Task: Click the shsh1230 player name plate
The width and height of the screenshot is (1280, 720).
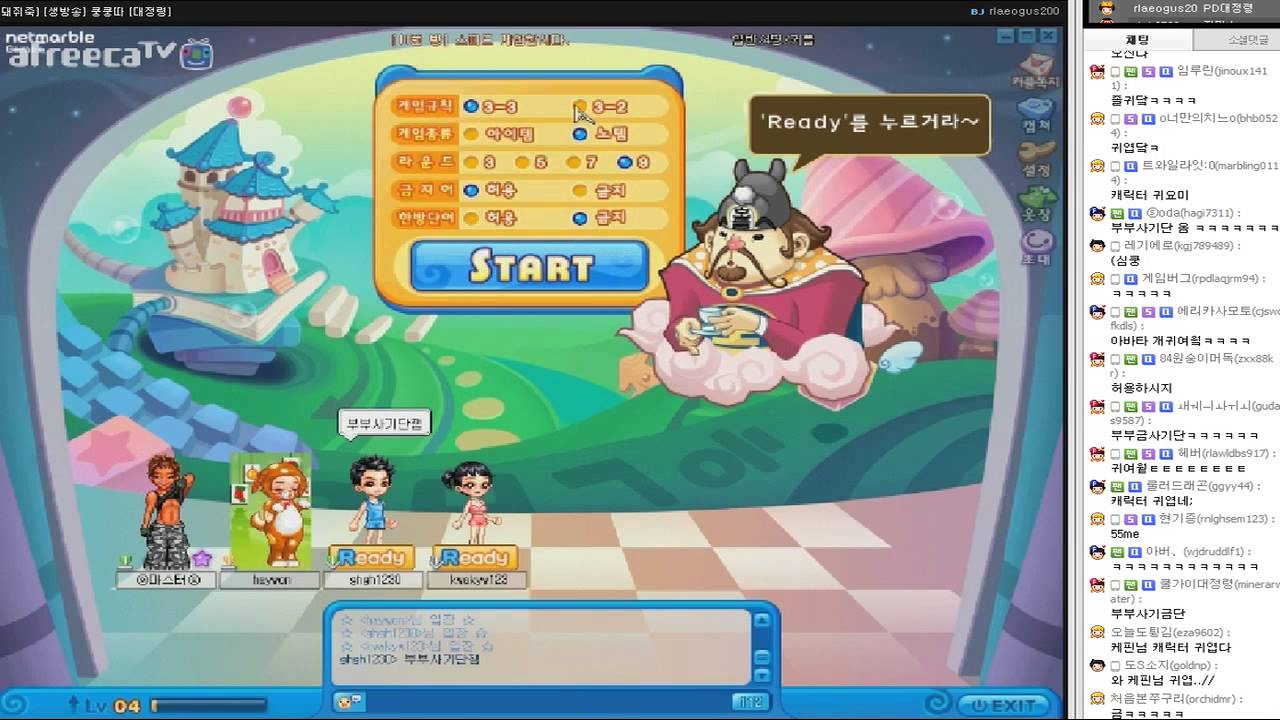Action: point(373,579)
